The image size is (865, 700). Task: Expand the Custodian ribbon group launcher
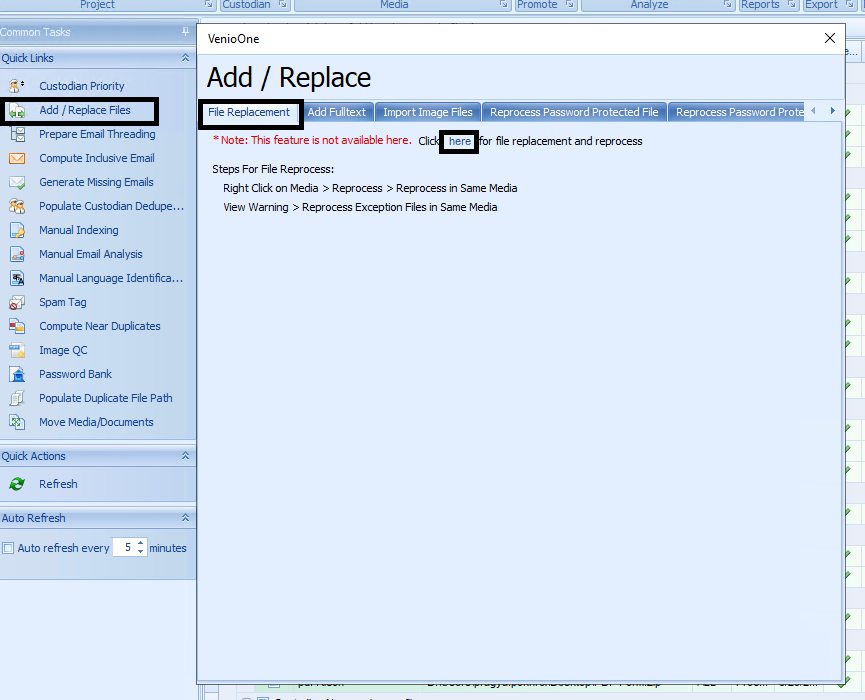click(x=283, y=4)
